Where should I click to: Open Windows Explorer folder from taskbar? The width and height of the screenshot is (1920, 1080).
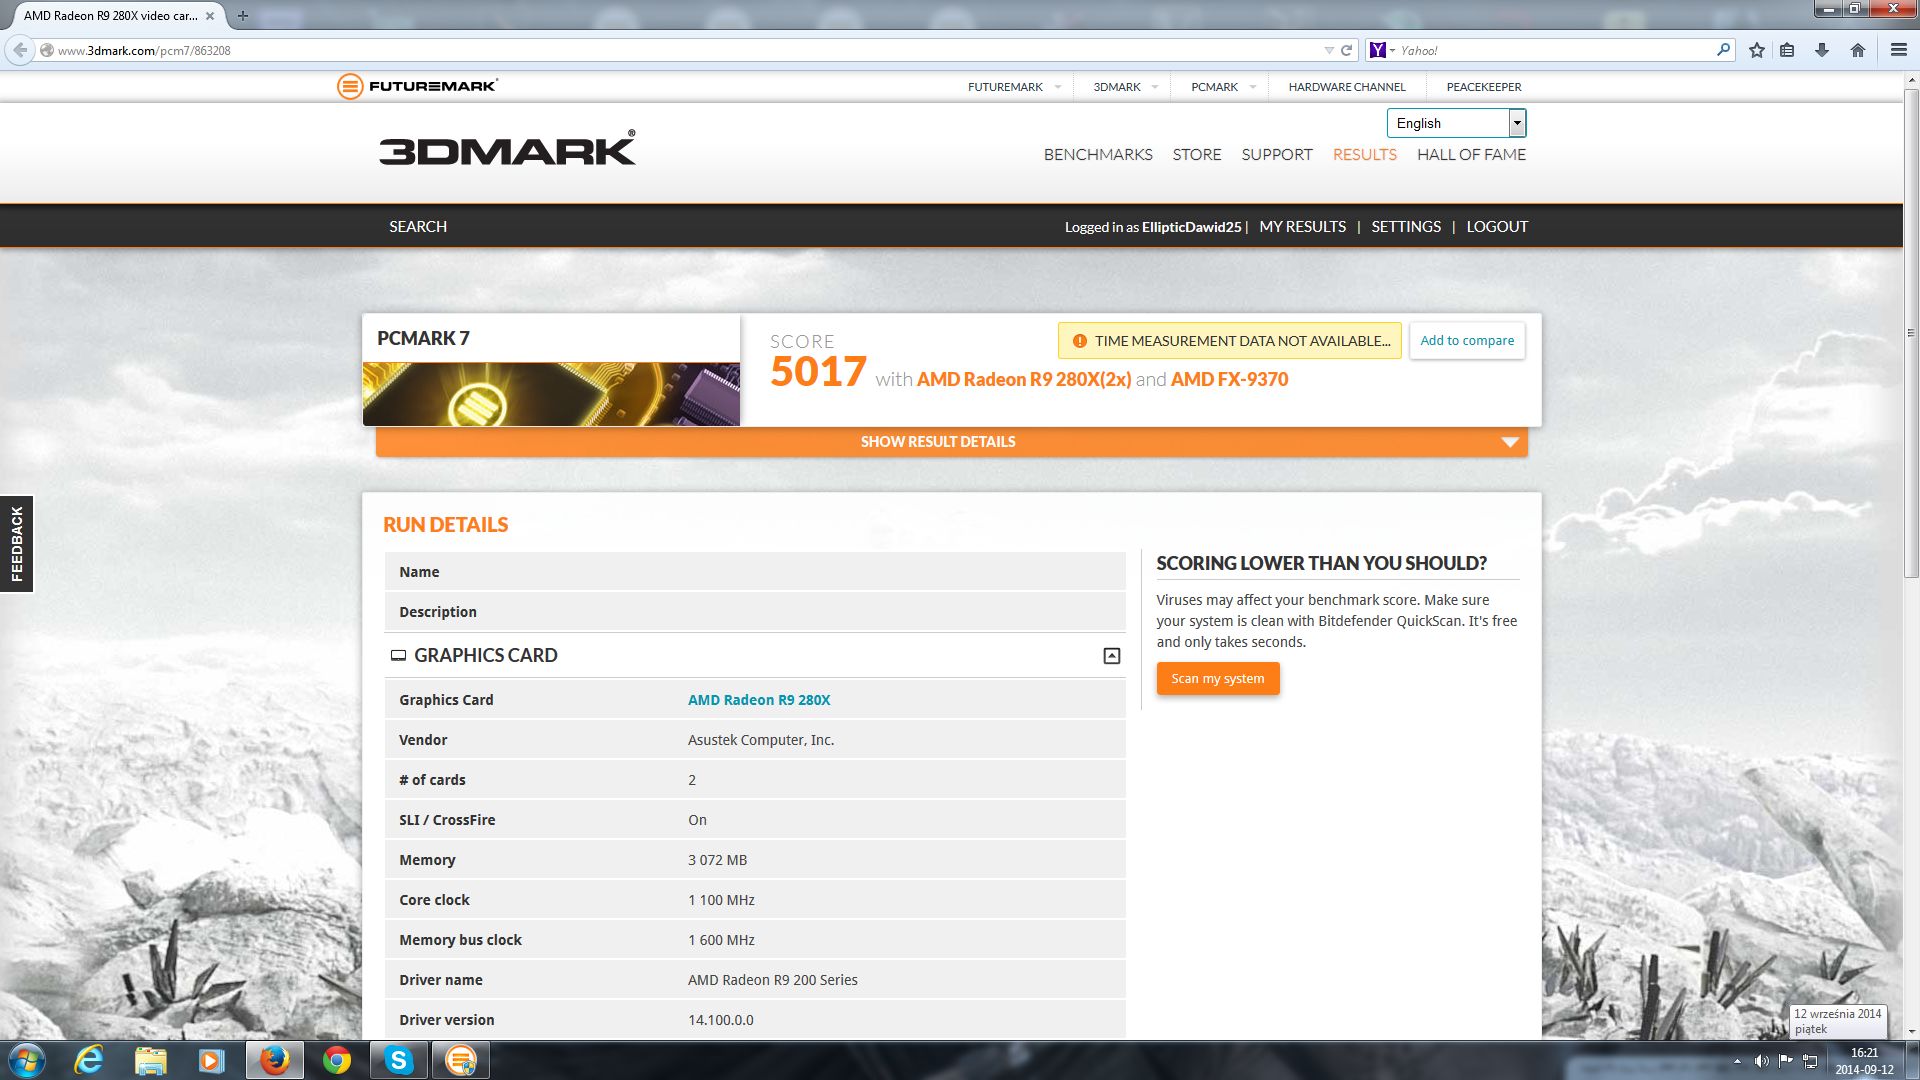(x=150, y=1060)
